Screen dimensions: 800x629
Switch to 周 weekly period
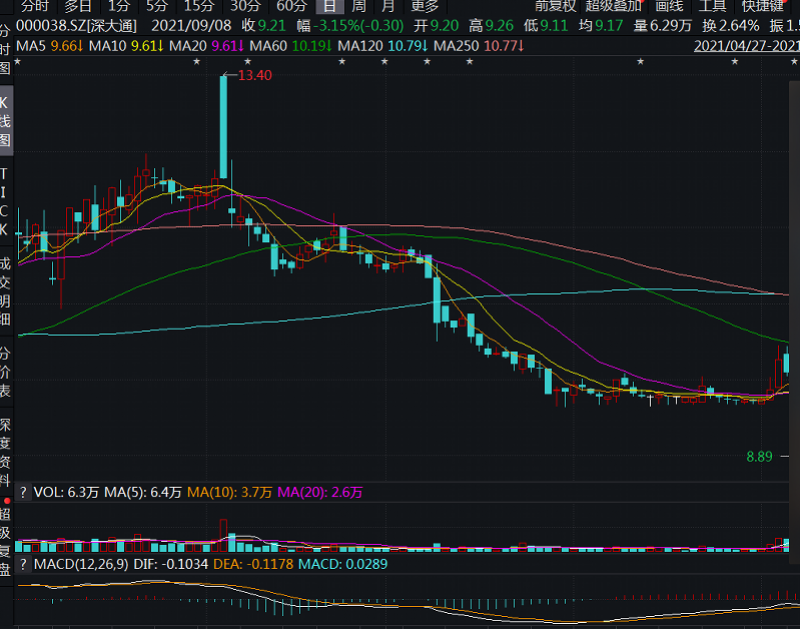click(357, 6)
